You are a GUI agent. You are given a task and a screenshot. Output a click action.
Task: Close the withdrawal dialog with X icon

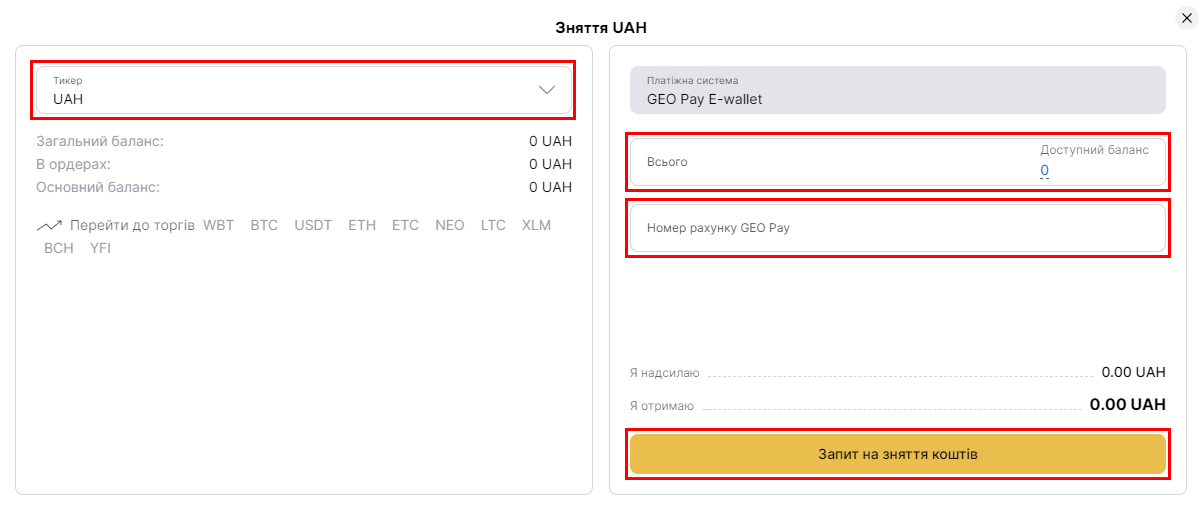point(1187,18)
